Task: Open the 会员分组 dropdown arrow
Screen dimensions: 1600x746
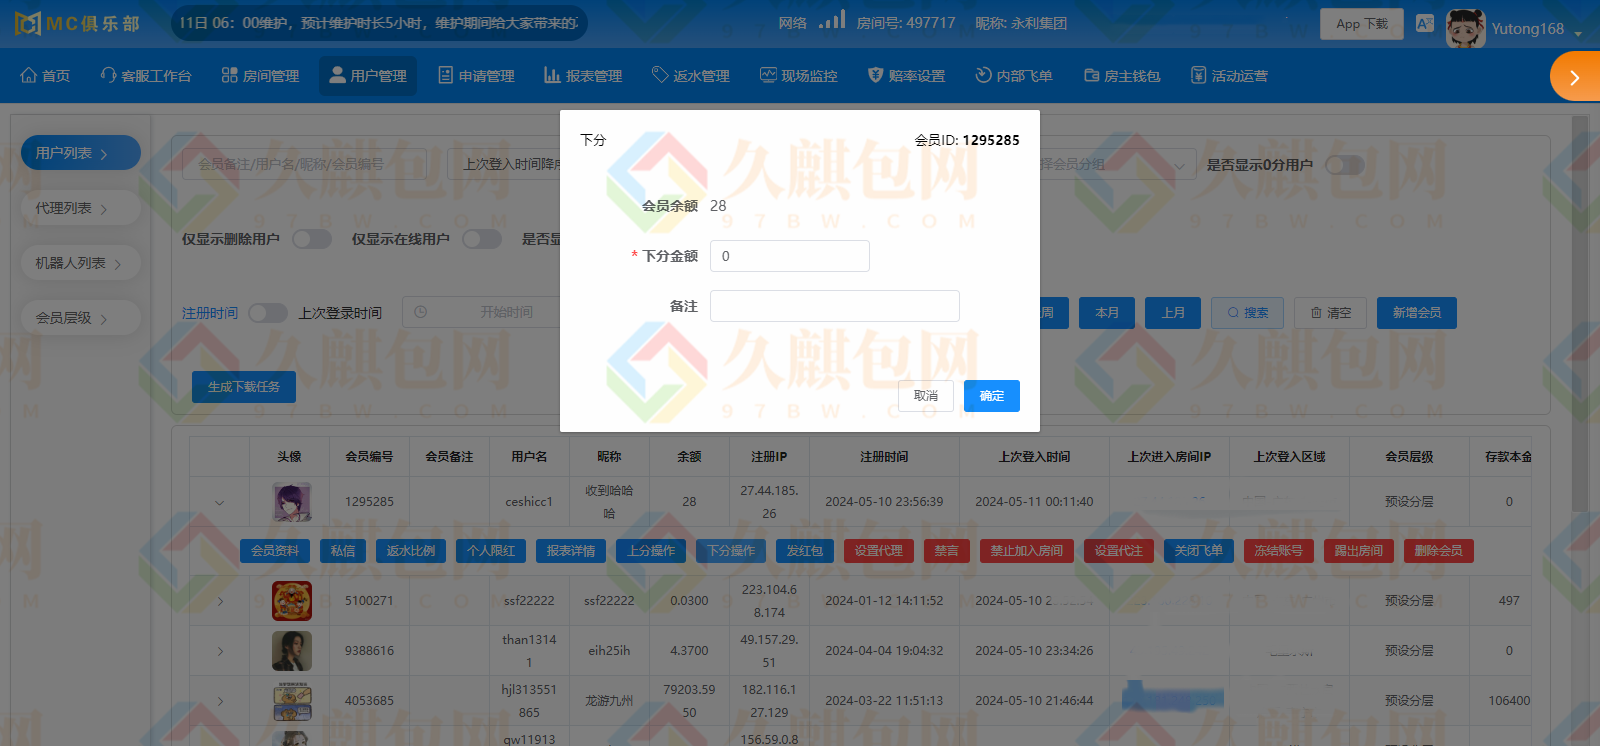Action: click(1180, 165)
